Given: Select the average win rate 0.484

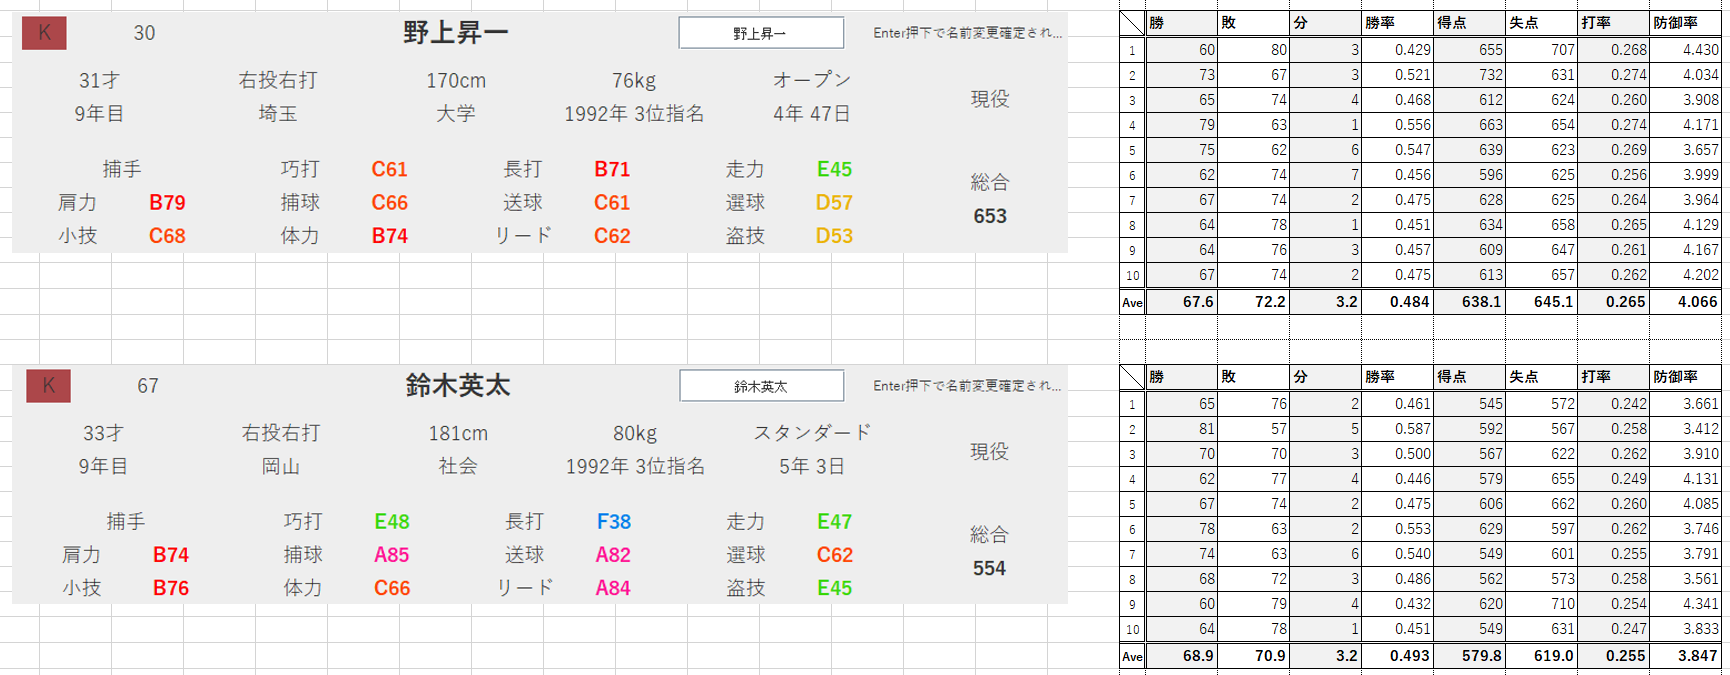Looking at the screenshot, I should pos(1397,302).
